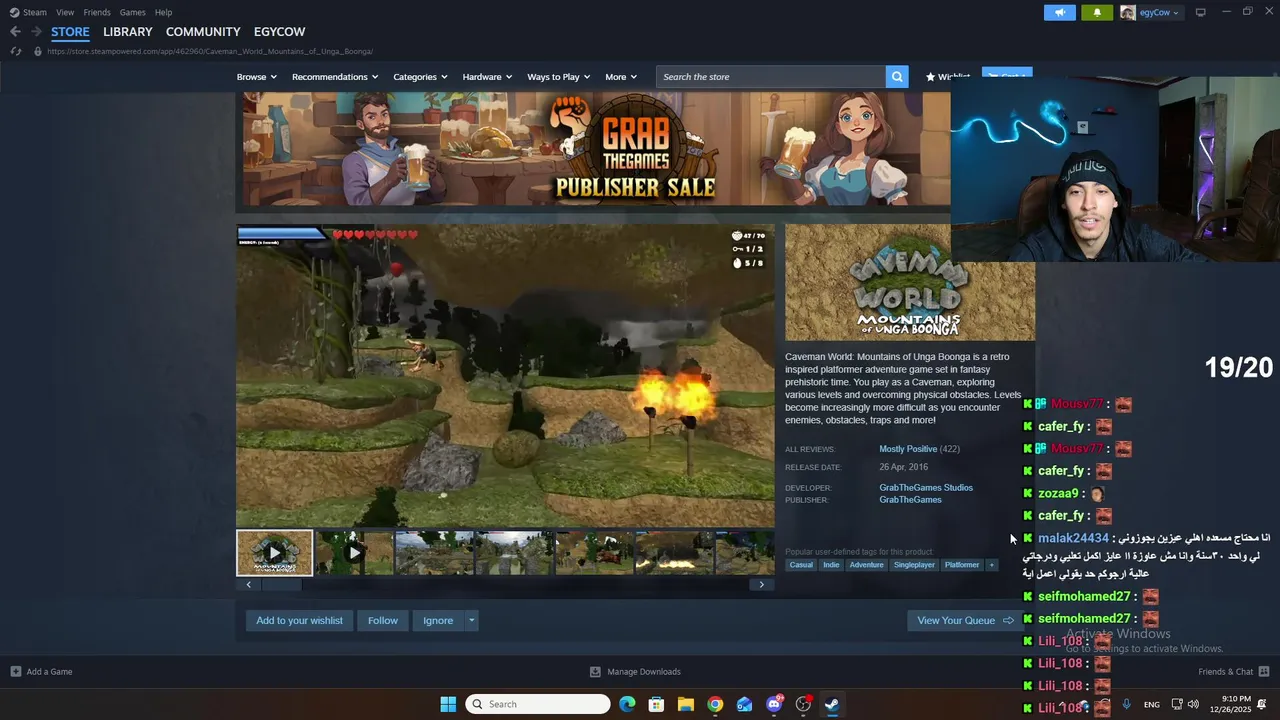Select the Indie tag
The image size is (1280, 720).
[x=831, y=565]
